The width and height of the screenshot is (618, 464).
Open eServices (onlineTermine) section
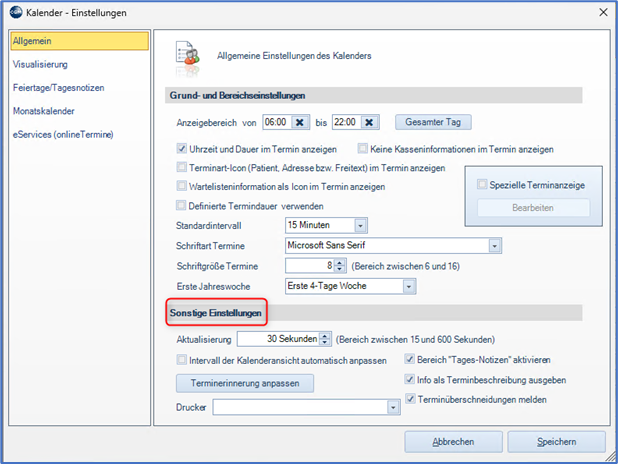[63, 134]
